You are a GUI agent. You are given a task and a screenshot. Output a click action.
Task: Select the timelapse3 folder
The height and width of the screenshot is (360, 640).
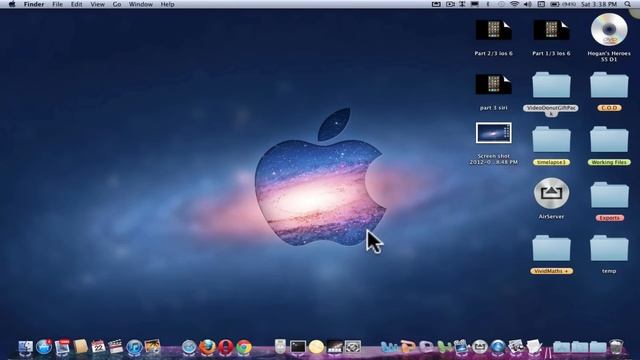pos(551,146)
